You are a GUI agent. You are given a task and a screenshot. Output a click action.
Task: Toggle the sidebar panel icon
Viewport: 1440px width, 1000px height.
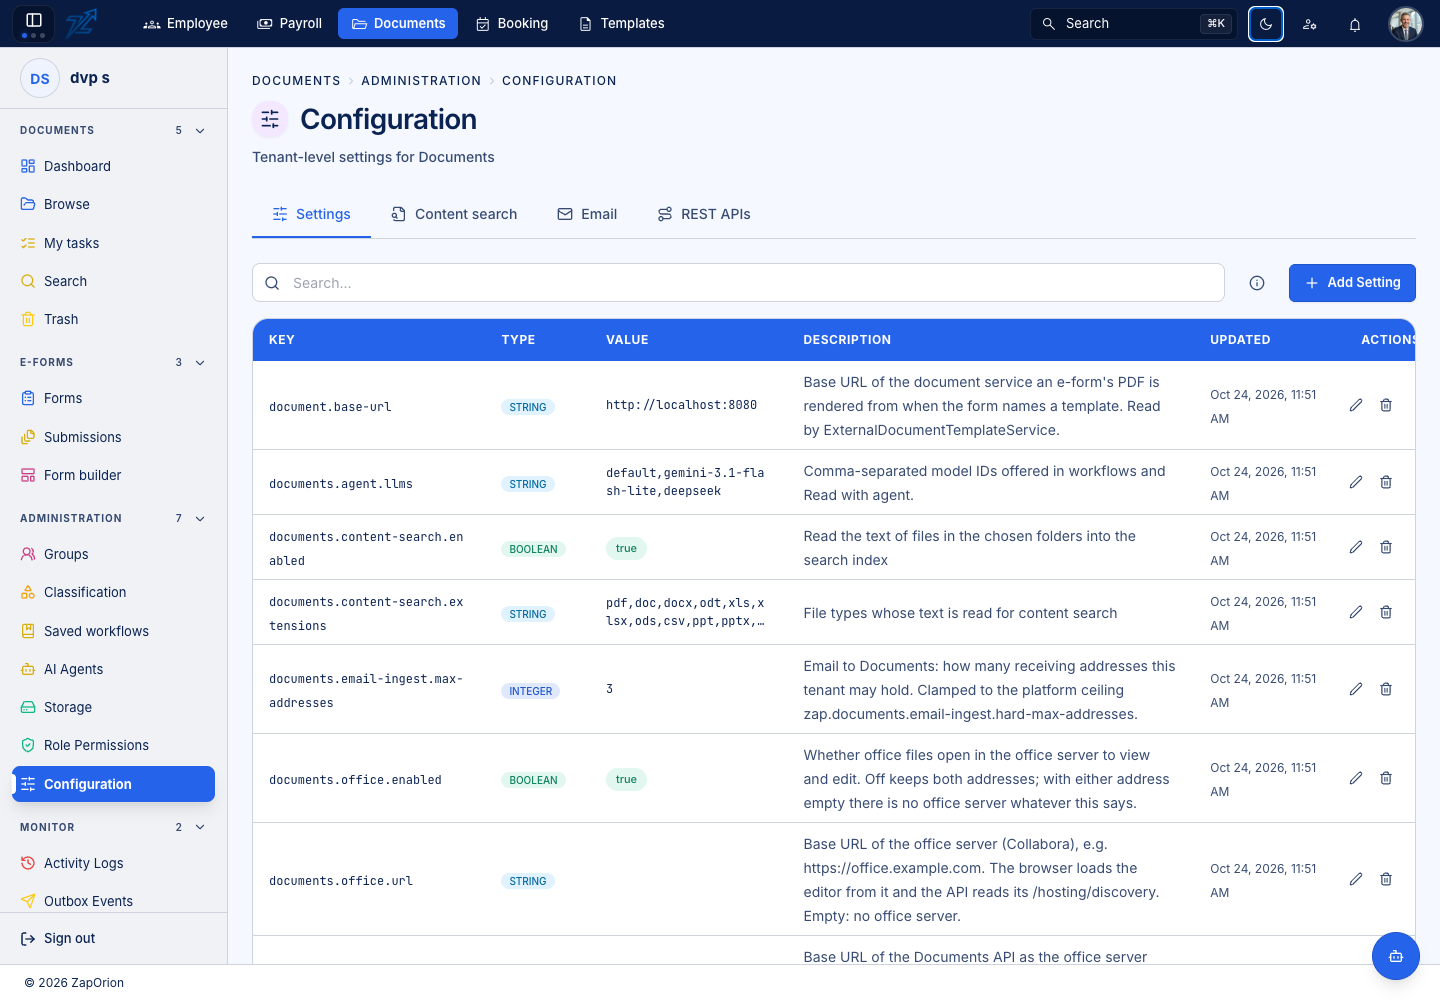pos(33,23)
